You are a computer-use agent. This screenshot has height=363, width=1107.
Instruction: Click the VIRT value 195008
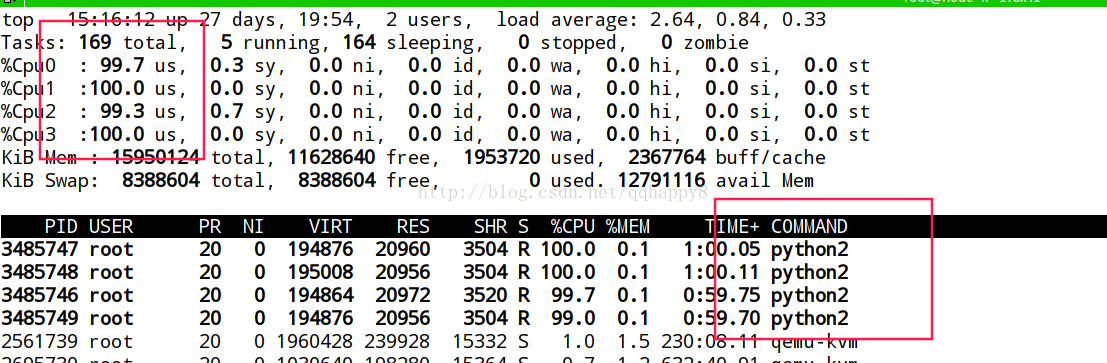coord(320,272)
